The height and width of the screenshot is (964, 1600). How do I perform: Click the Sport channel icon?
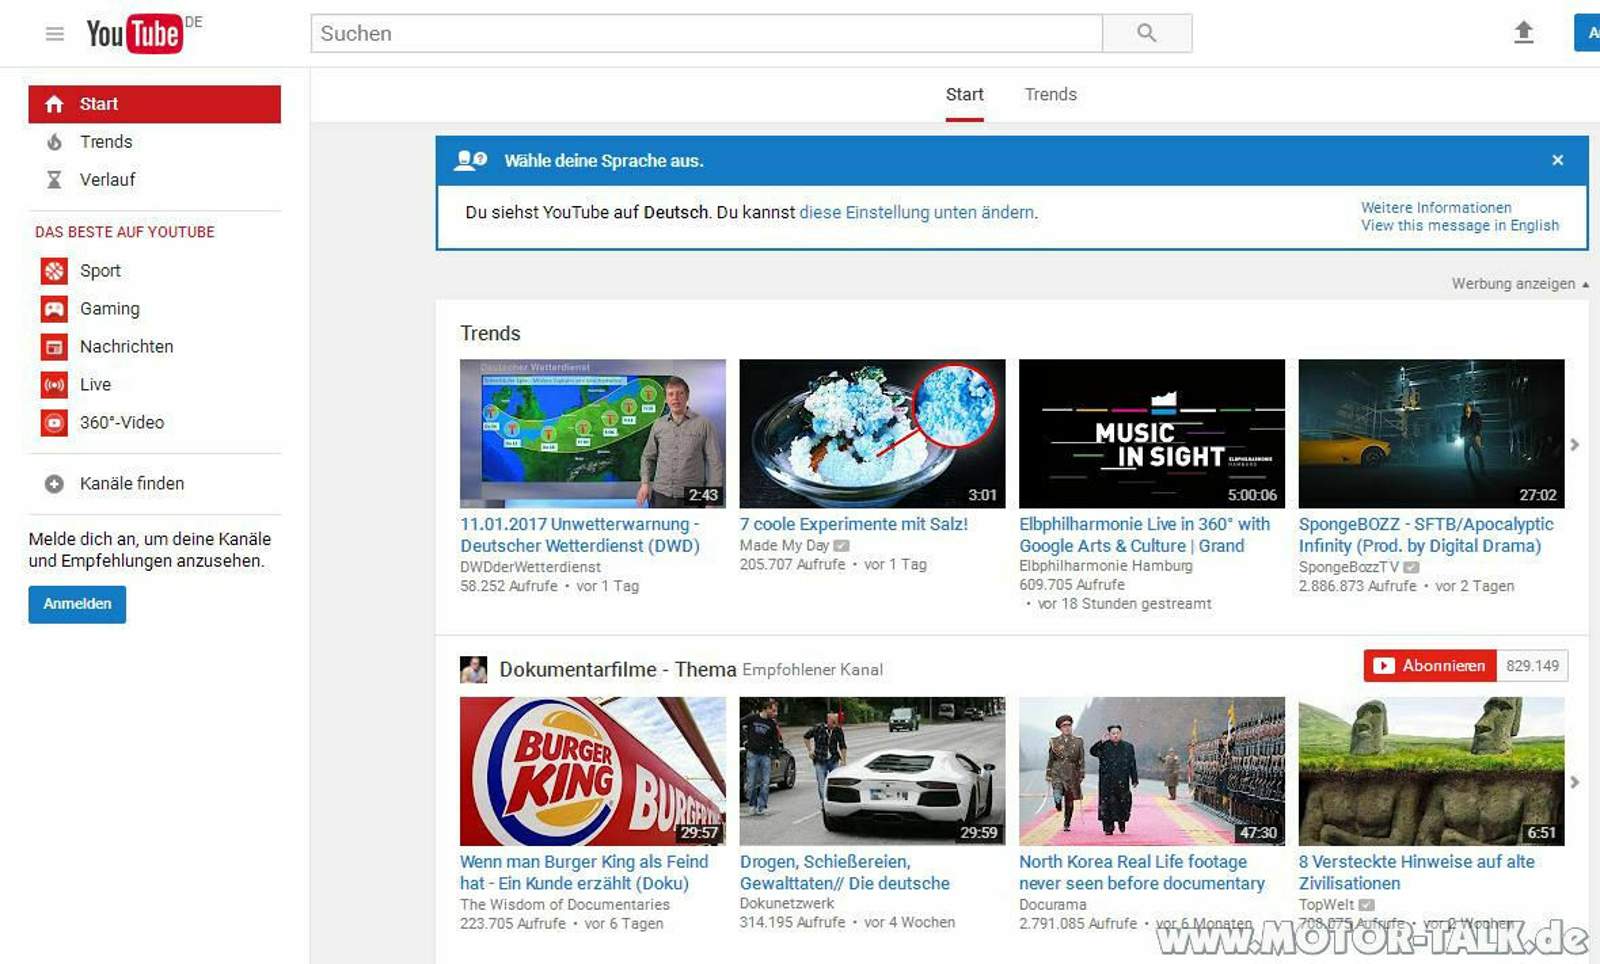[54, 271]
